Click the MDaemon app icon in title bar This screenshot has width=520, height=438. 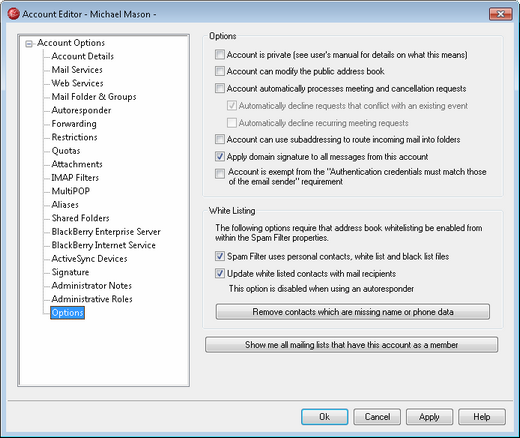pos(13,14)
